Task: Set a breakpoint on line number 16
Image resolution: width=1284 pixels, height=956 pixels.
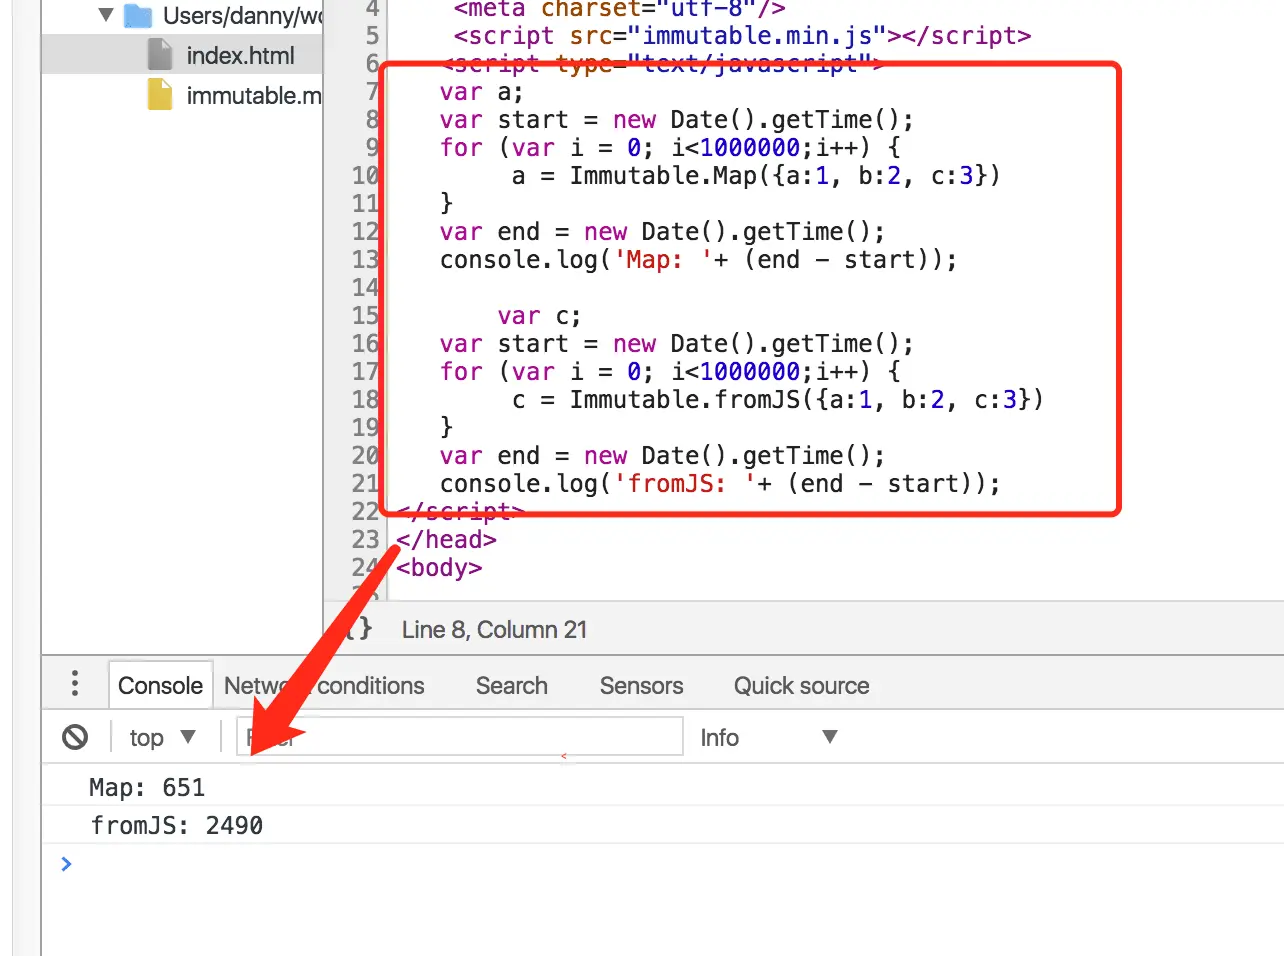Action: click(365, 344)
